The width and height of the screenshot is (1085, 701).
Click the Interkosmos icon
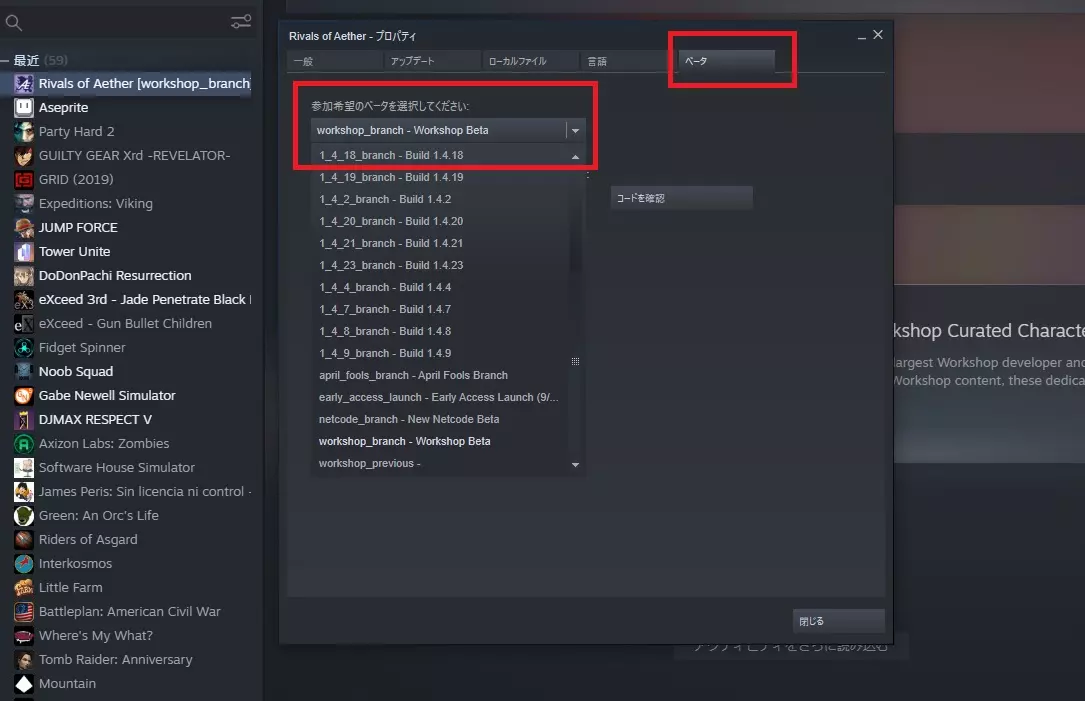click(x=24, y=563)
